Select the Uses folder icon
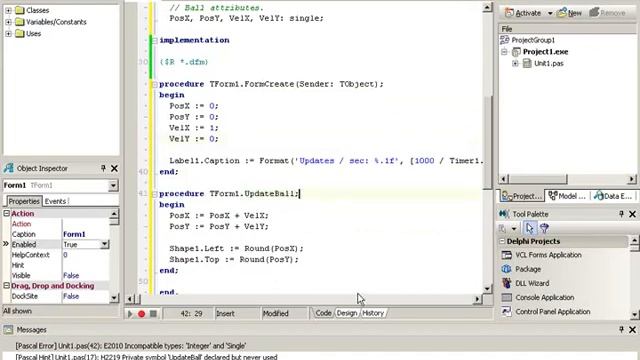 pyautogui.click(x=20, y=34)
